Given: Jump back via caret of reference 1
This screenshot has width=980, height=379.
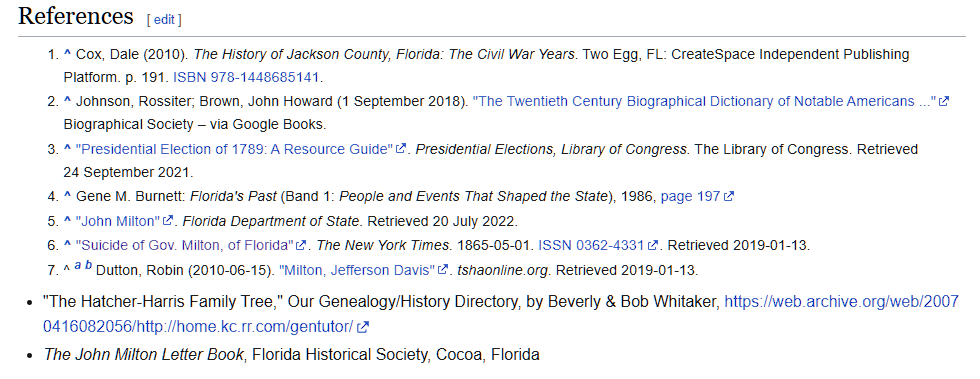Looking at the screenshot, I should click(67, 54).
